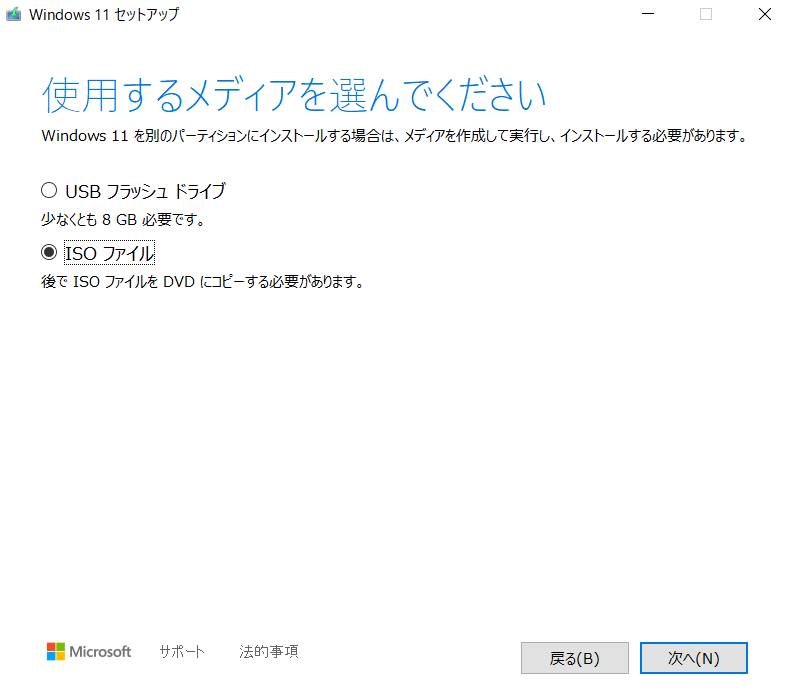The width and height of the screenshot is (795, 697).
Task: Select the ISO ファイル radio button
Action: [49, 252]
